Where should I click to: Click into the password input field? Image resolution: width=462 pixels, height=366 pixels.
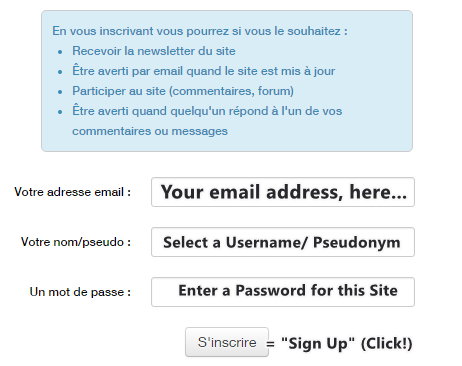click(283, 292)
